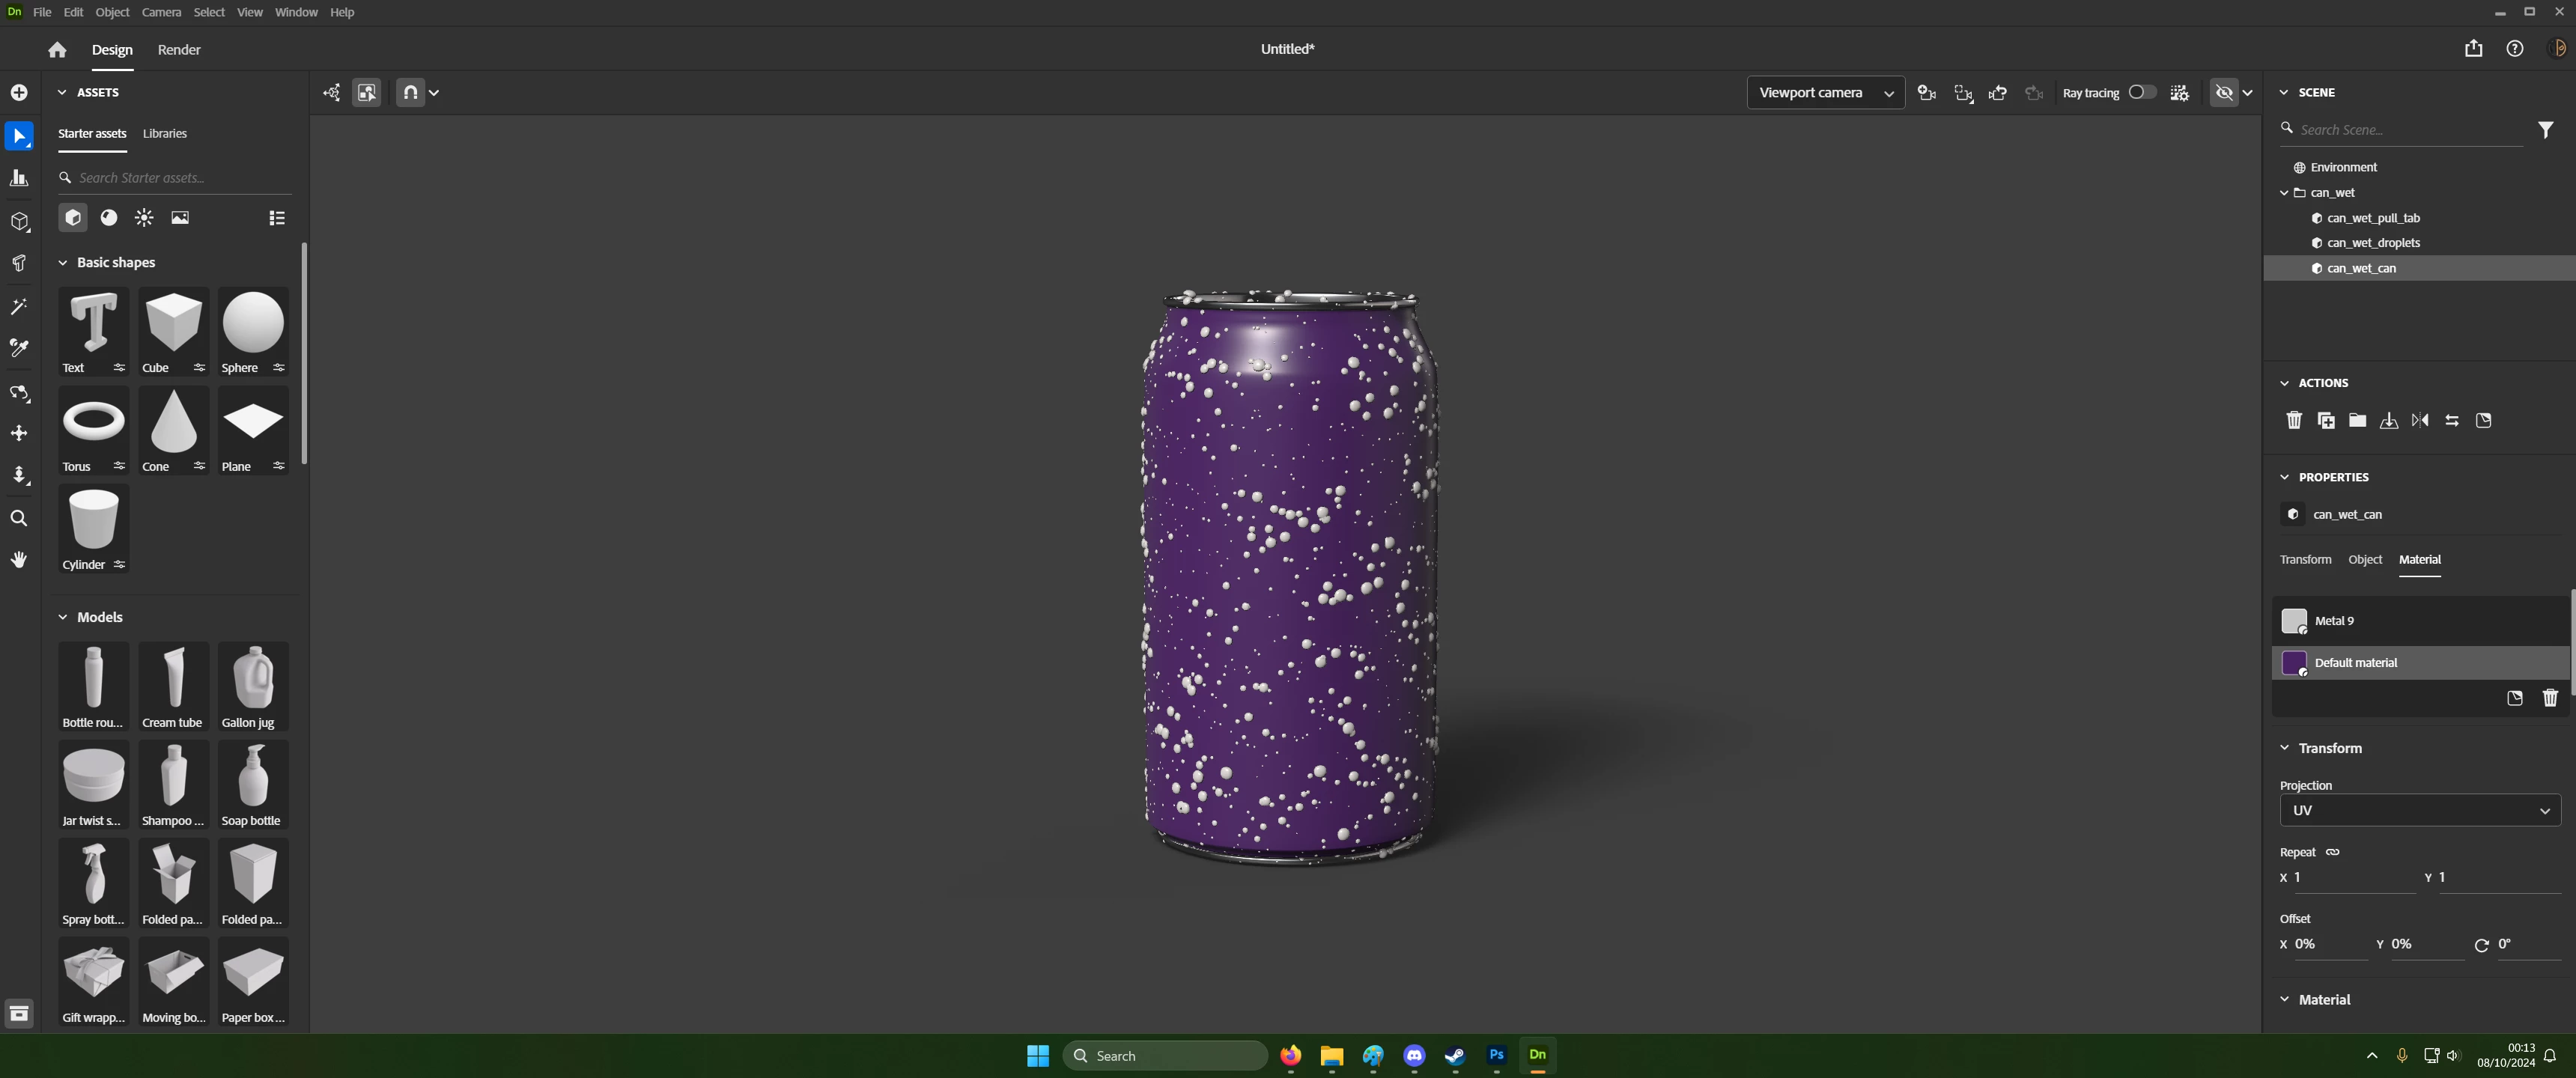This screenshot has height=1078, width=2576.
Task: Show lights filter in Starter assets
Action: click(144, 218)
